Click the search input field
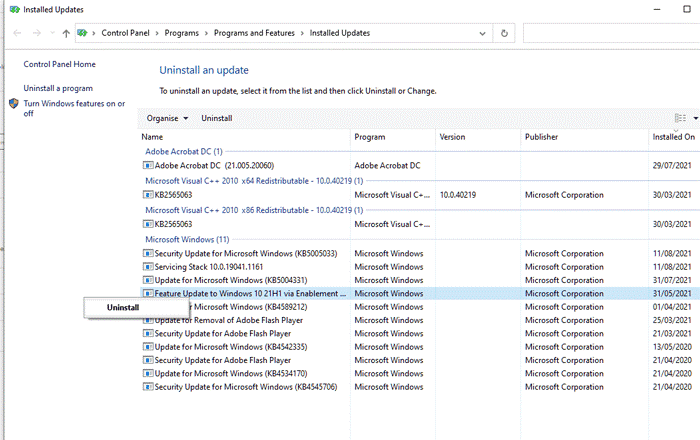 [x=610, y=33]
